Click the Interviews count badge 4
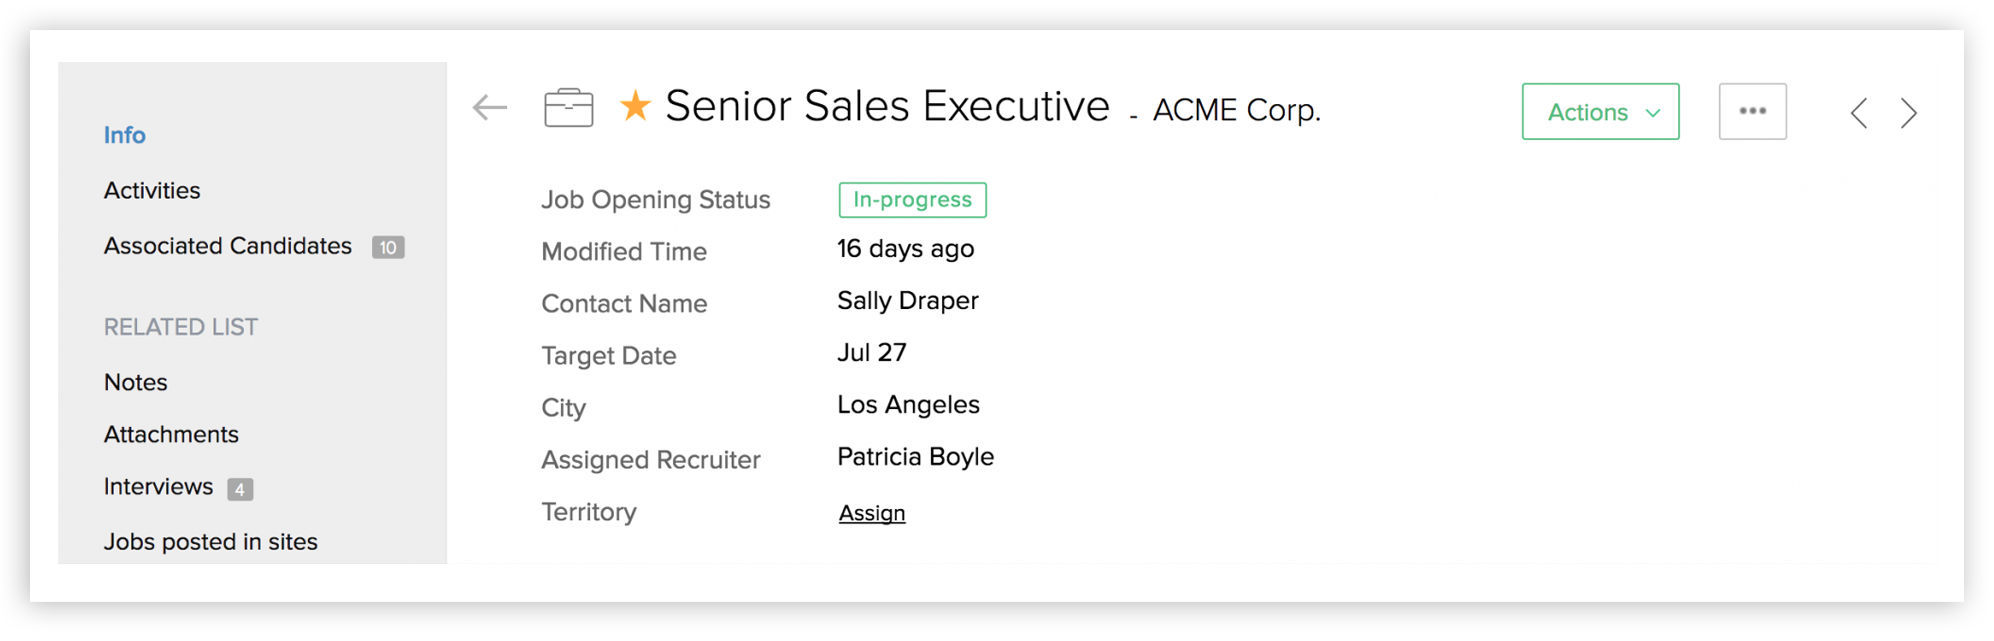 click(240, 489)
